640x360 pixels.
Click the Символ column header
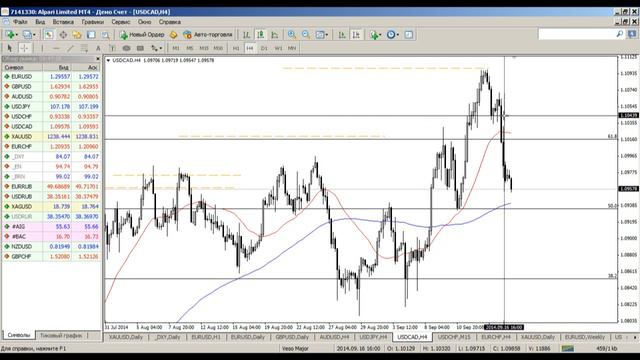coord(22,67)
